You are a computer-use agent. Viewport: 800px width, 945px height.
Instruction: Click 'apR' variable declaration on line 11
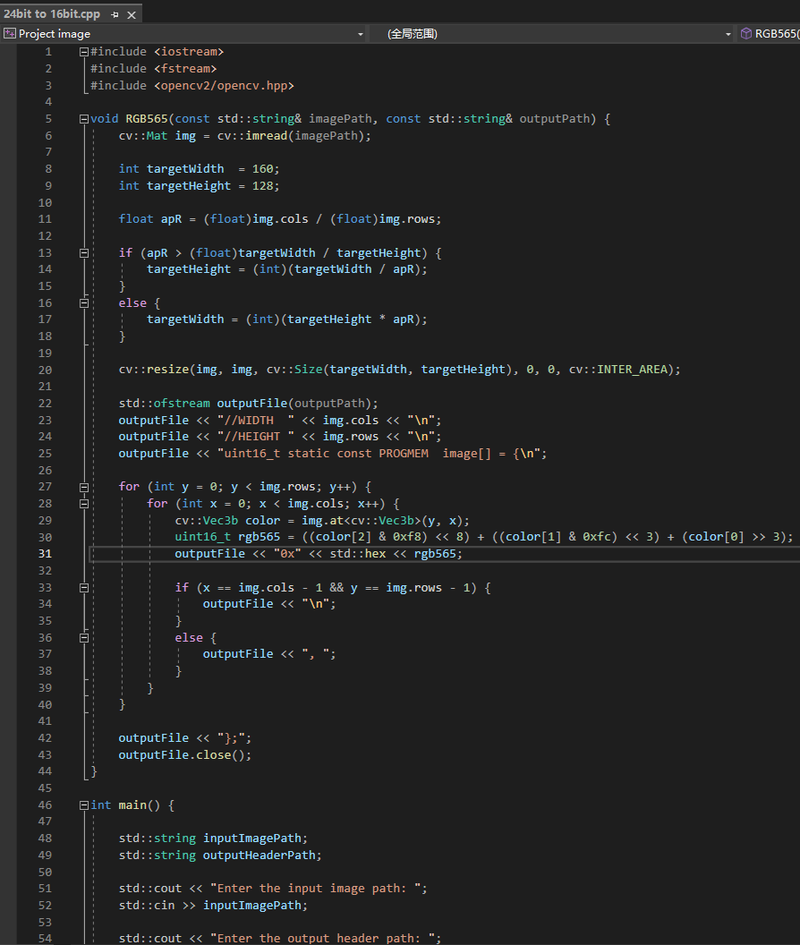click(x=171, y=219)
